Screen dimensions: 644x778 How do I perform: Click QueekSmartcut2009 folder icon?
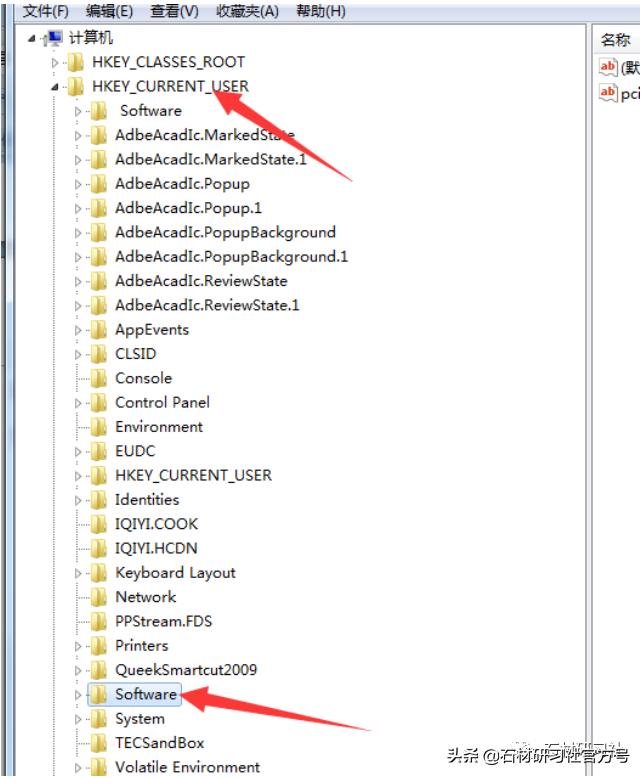point(98,670)
